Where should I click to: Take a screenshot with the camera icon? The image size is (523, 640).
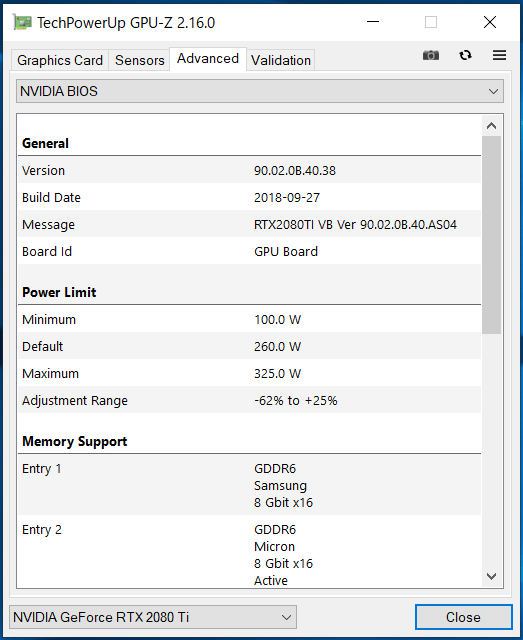(431, 55)
